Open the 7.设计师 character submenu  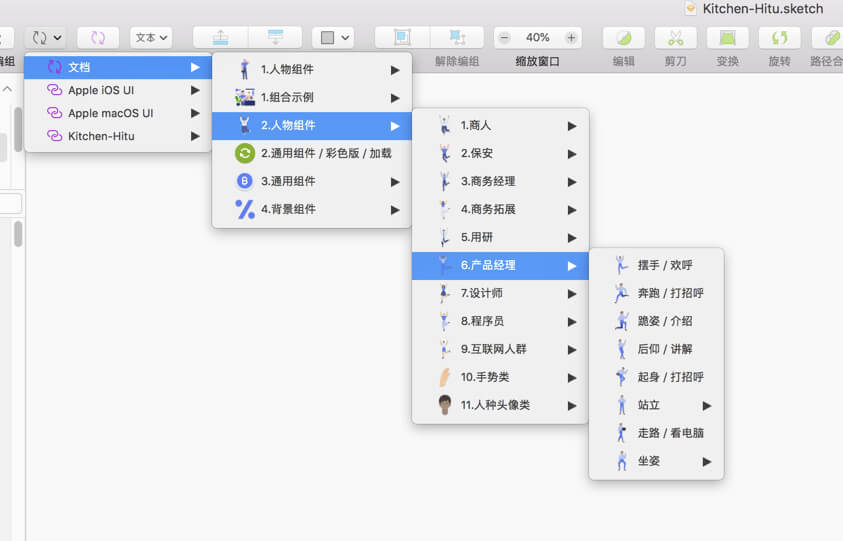pyautogui.click(x=501, y=293)
